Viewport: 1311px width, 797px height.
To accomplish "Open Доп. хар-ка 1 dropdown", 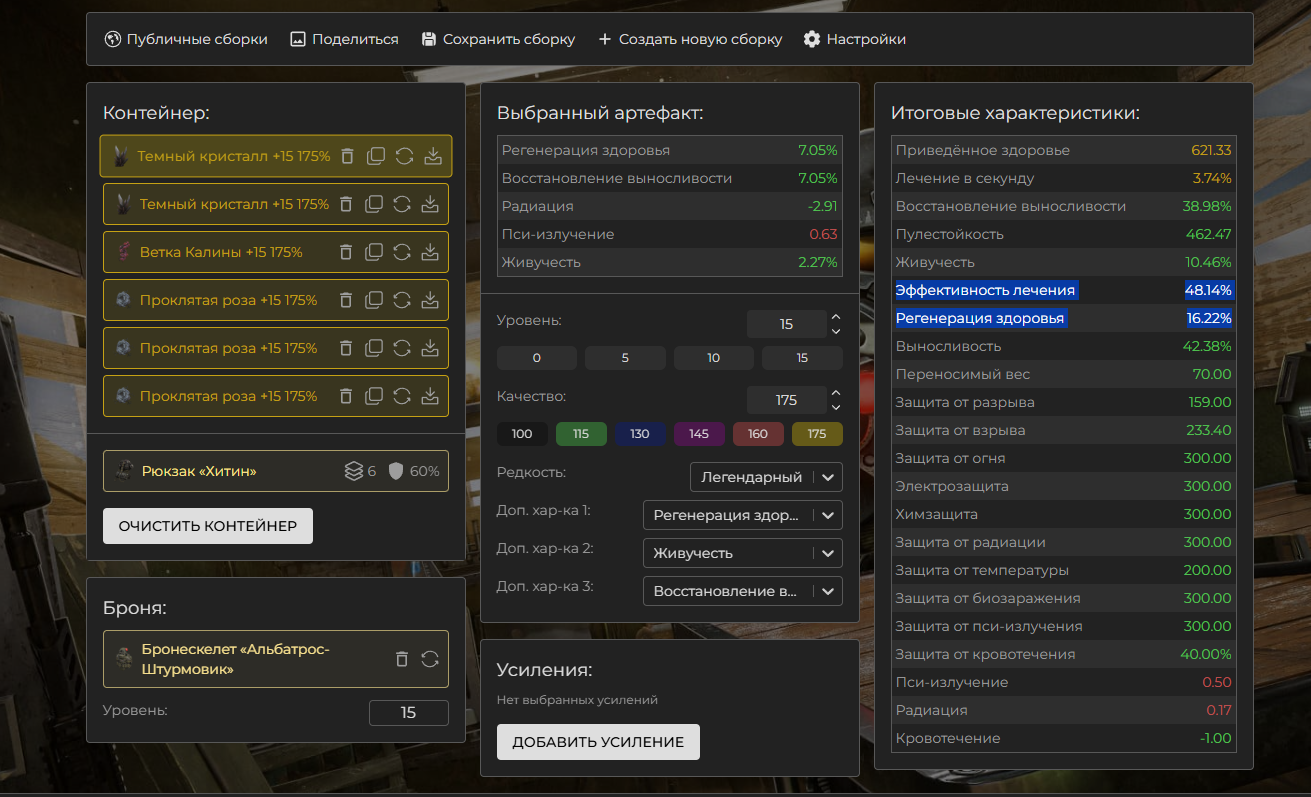I will point(743,515).
